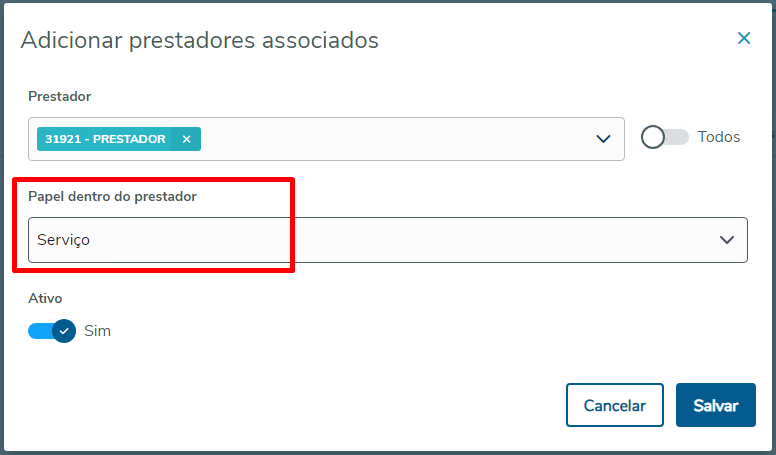
Task: Save with the Salvar button
Action: coord(715,405)
